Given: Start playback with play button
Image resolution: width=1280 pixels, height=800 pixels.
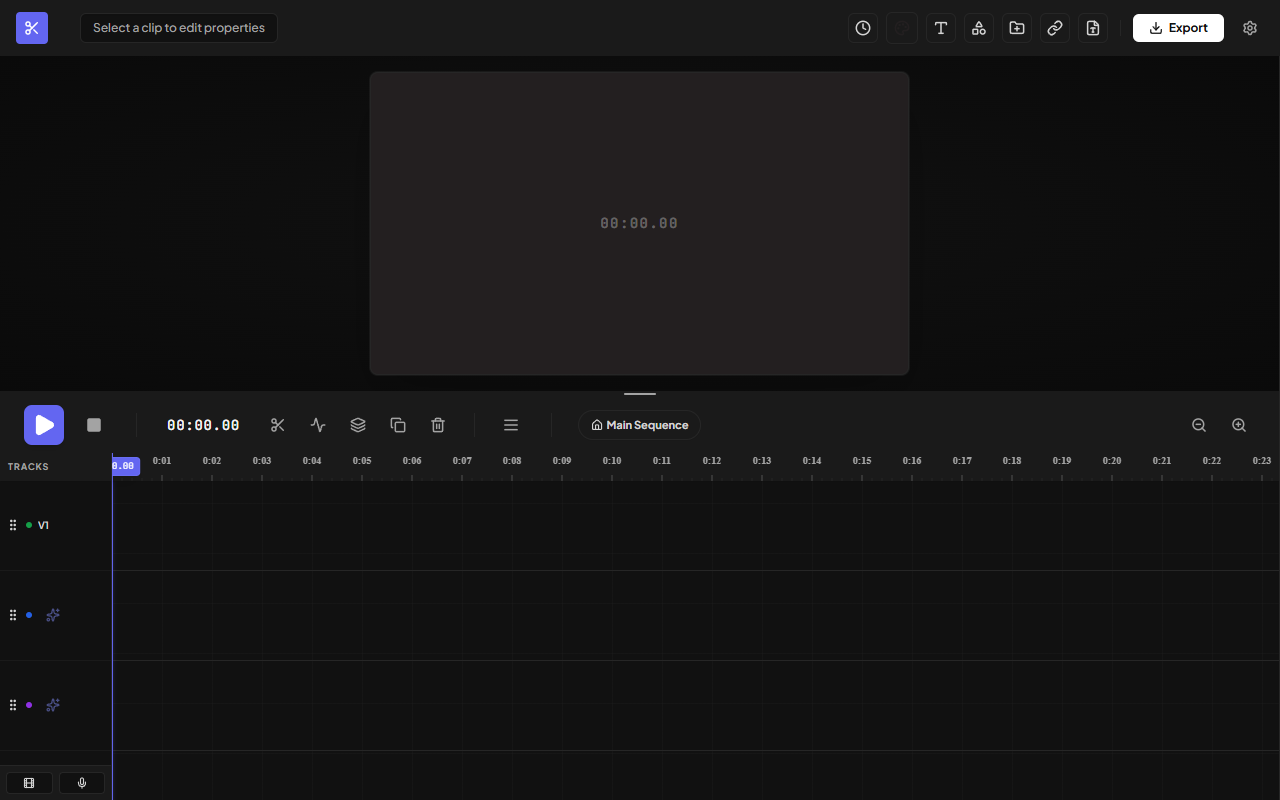Looking at the screenshot, I should (x=44, y=425).
